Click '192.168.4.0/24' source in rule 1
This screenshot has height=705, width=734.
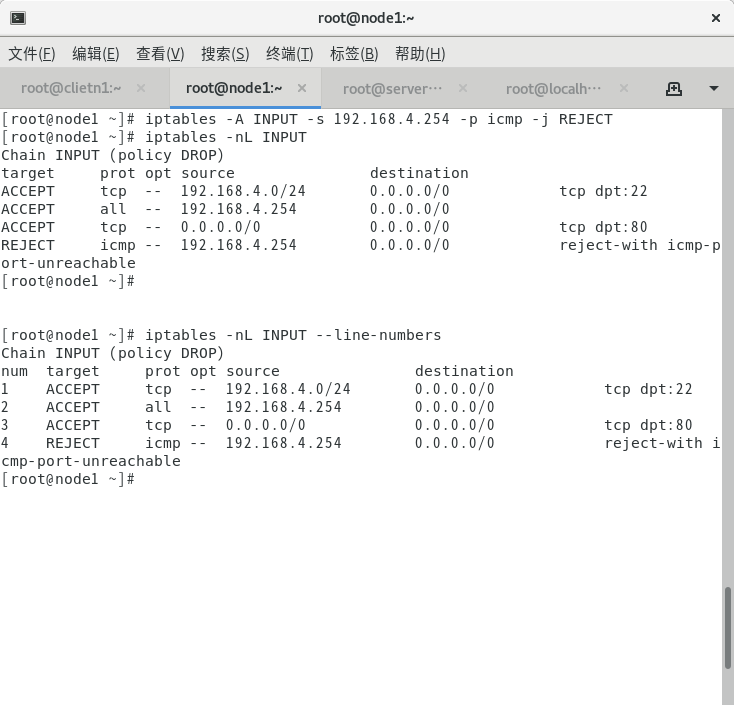click(x=288, y=389)
